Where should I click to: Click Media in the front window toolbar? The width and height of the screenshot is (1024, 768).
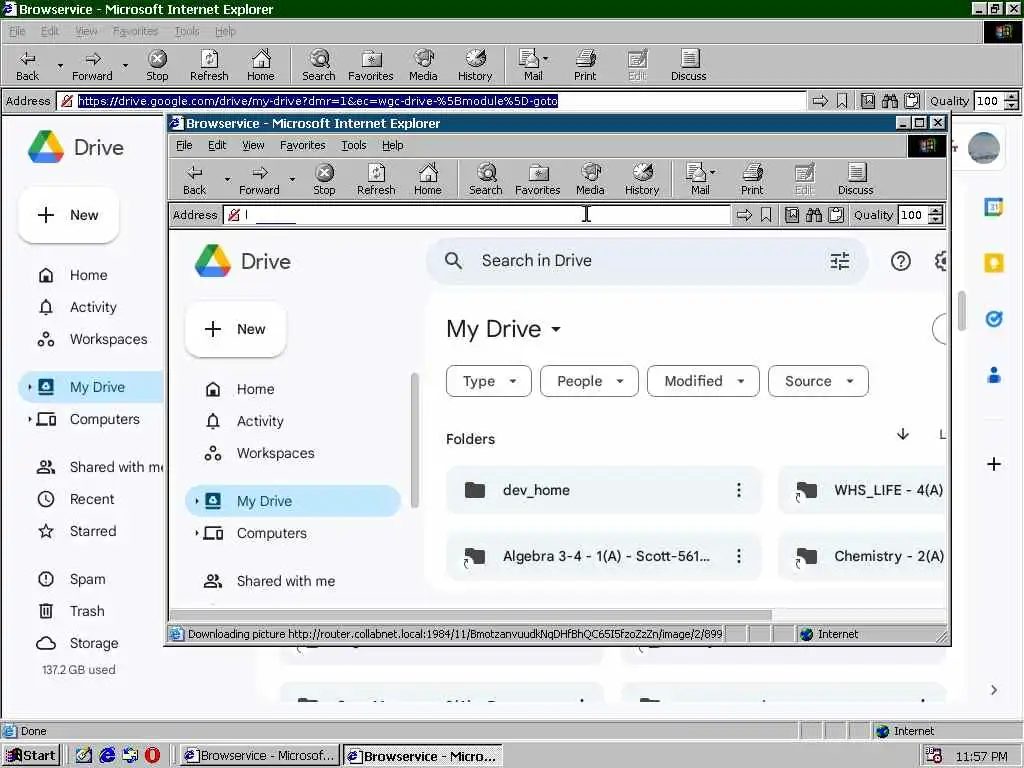click(x=590, y=180)
